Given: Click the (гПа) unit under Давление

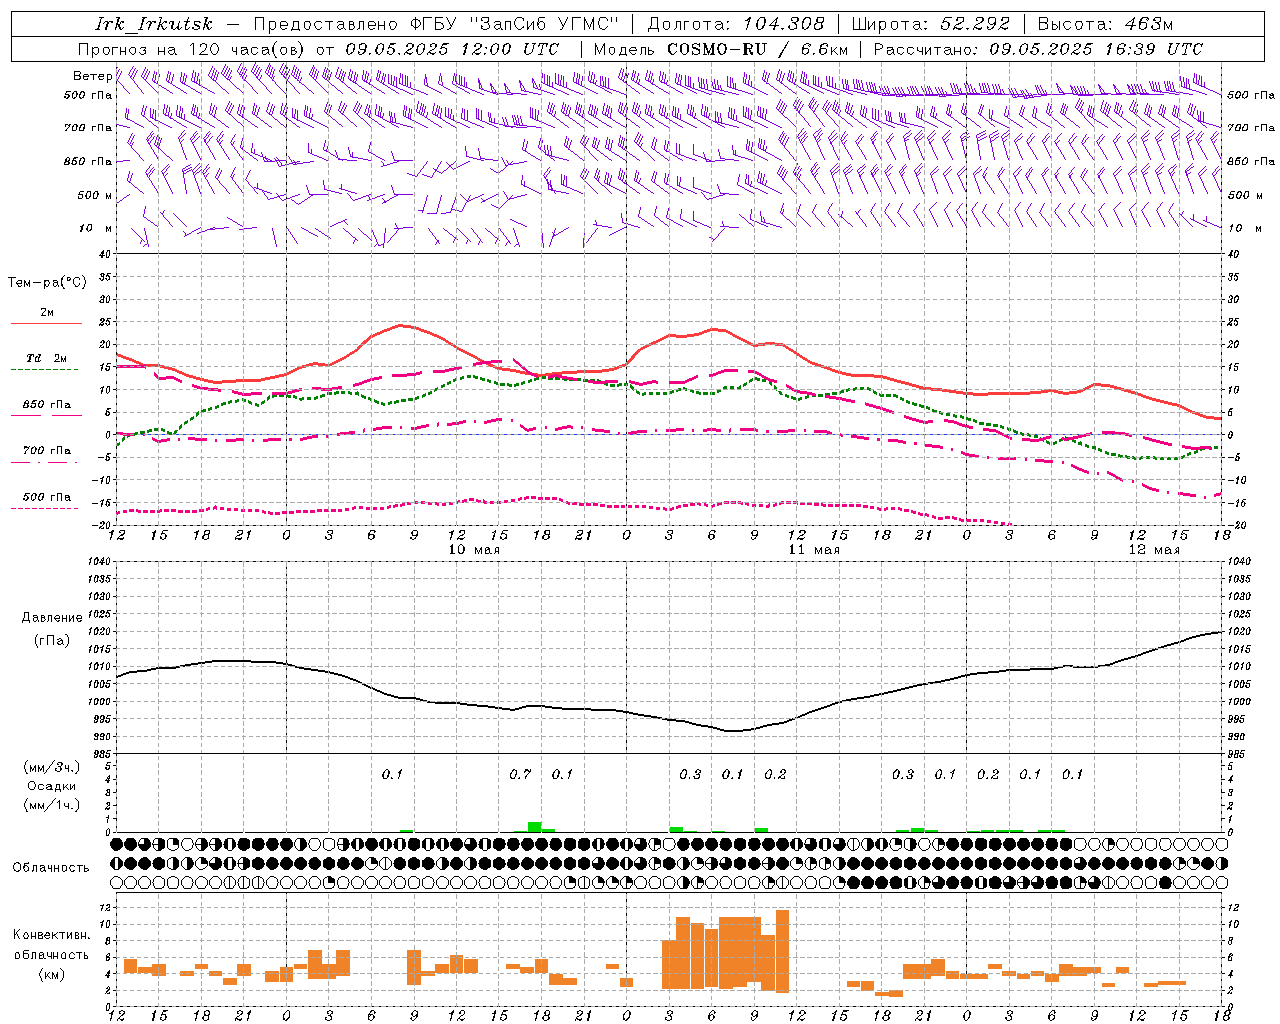Looking at the screenshot, I should (52, 641).
